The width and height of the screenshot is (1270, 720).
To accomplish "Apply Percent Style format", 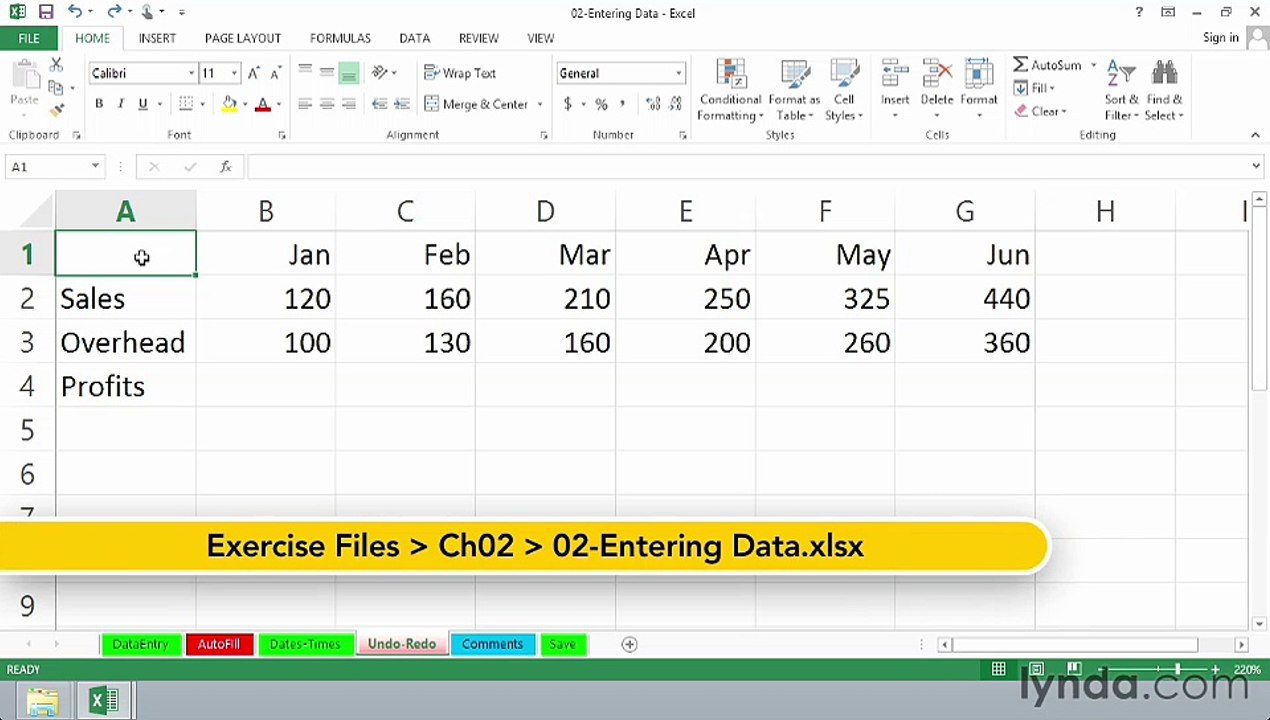I will point(601,104).
